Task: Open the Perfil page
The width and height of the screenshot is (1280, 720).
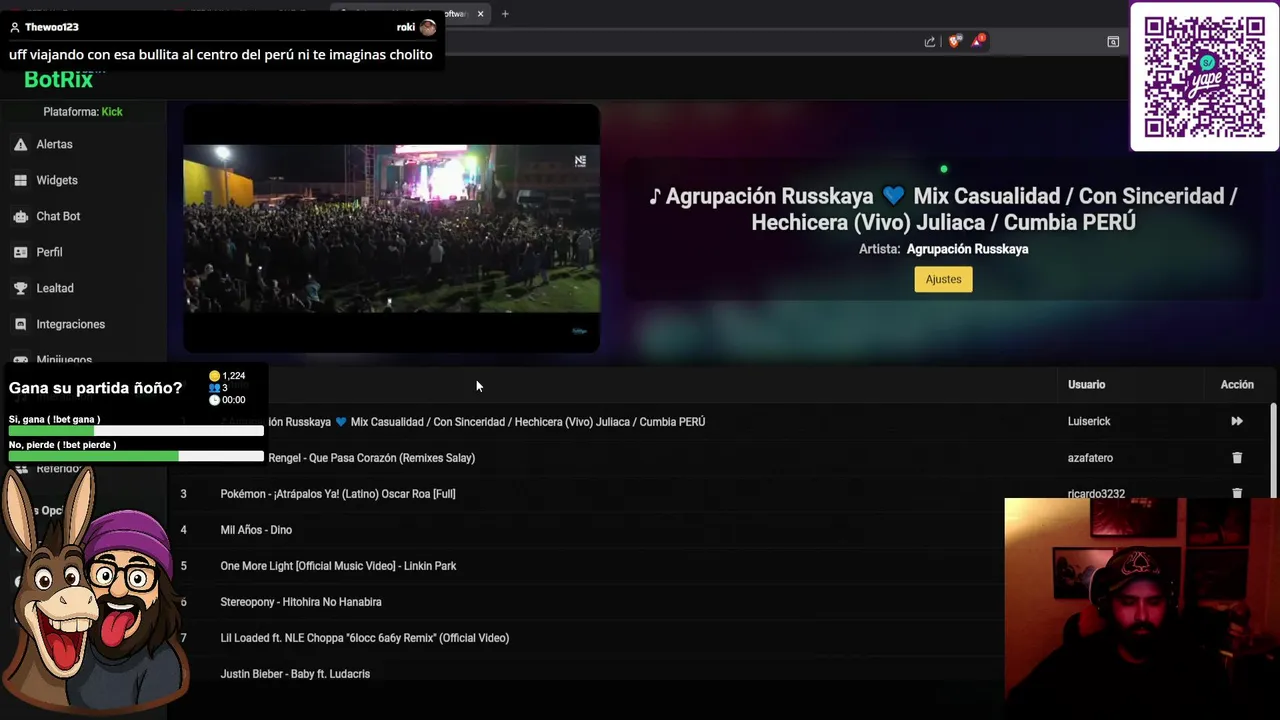Action: (x=49, y=252)
